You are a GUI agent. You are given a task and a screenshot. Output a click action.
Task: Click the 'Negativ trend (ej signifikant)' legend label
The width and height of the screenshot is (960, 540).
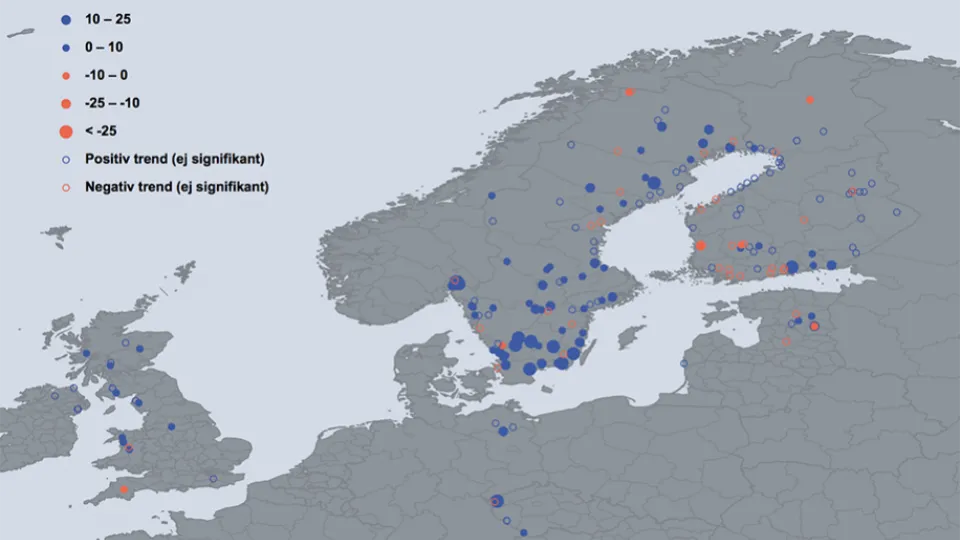pos(177,187)
